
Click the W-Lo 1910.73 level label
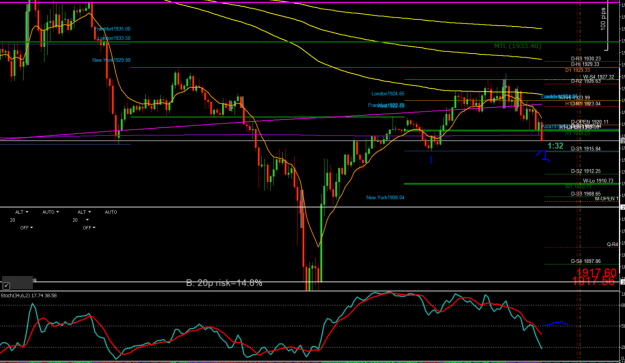coord(598,181)
